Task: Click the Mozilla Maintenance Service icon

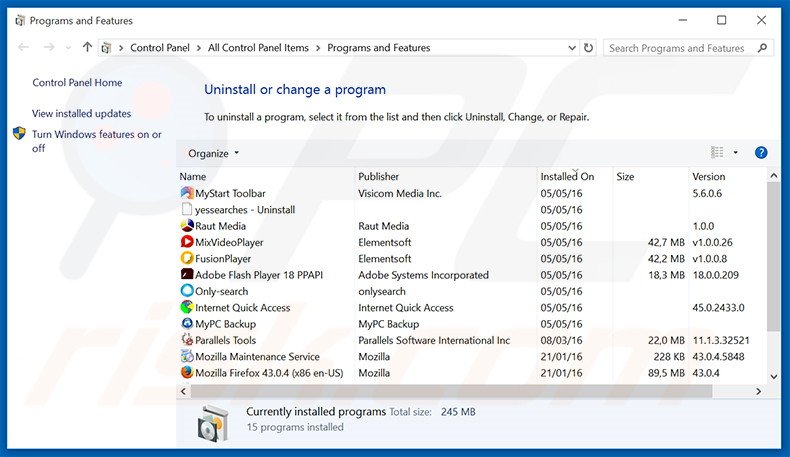Action: coord(187,356)
